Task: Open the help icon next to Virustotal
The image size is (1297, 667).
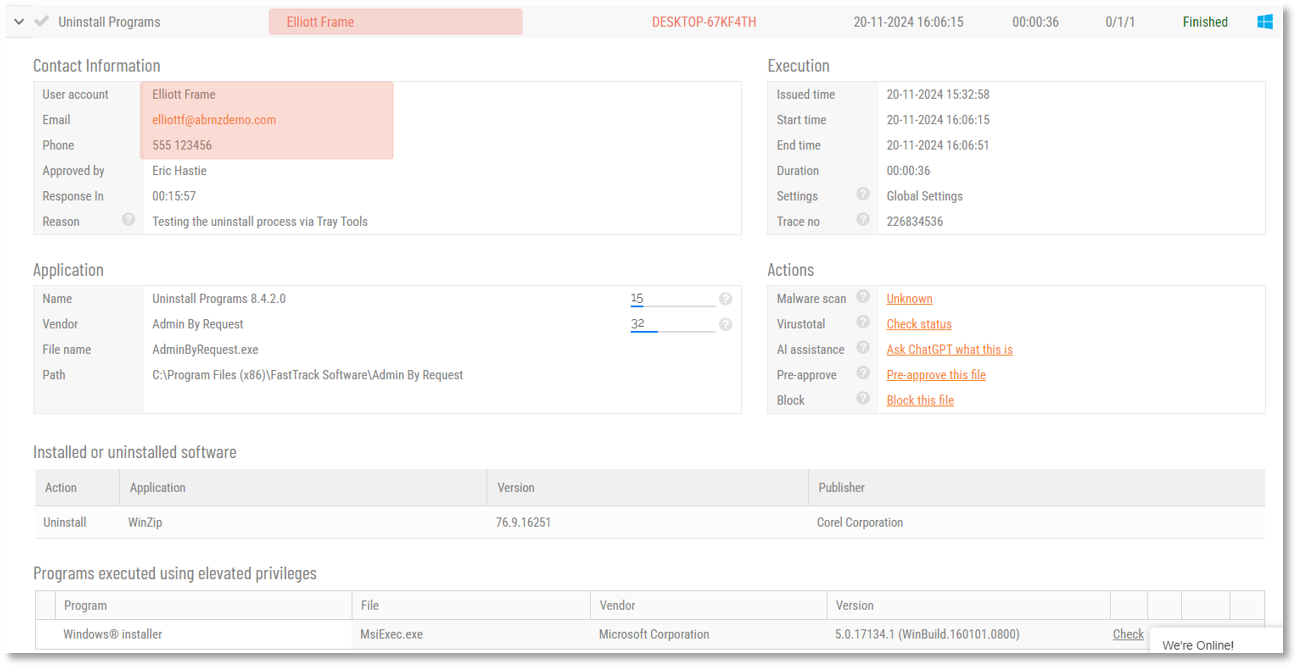Action: point(862,323)
